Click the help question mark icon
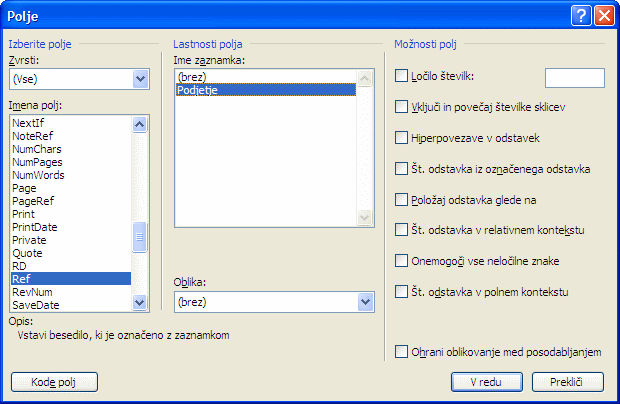Image resolution: width=620 pixels, height=404 pixels. point(582,15)
